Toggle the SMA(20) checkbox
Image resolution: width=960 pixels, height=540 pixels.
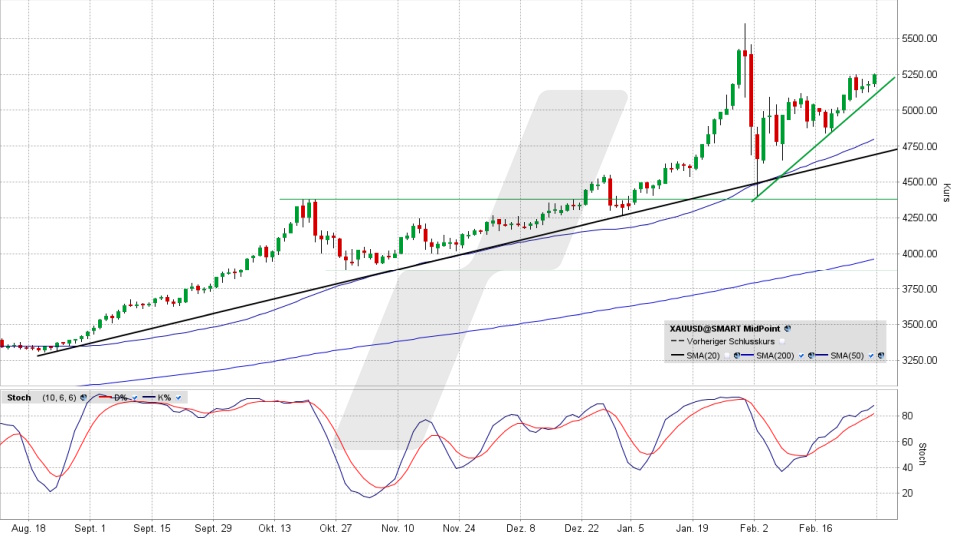tap(726, 355)
